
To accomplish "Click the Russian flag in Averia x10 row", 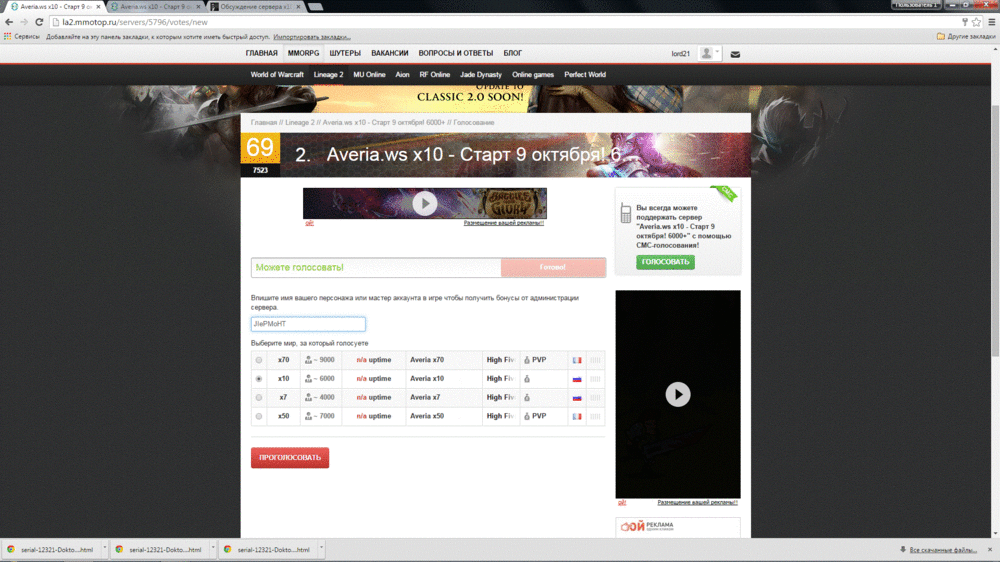I will tap(577, 379).
